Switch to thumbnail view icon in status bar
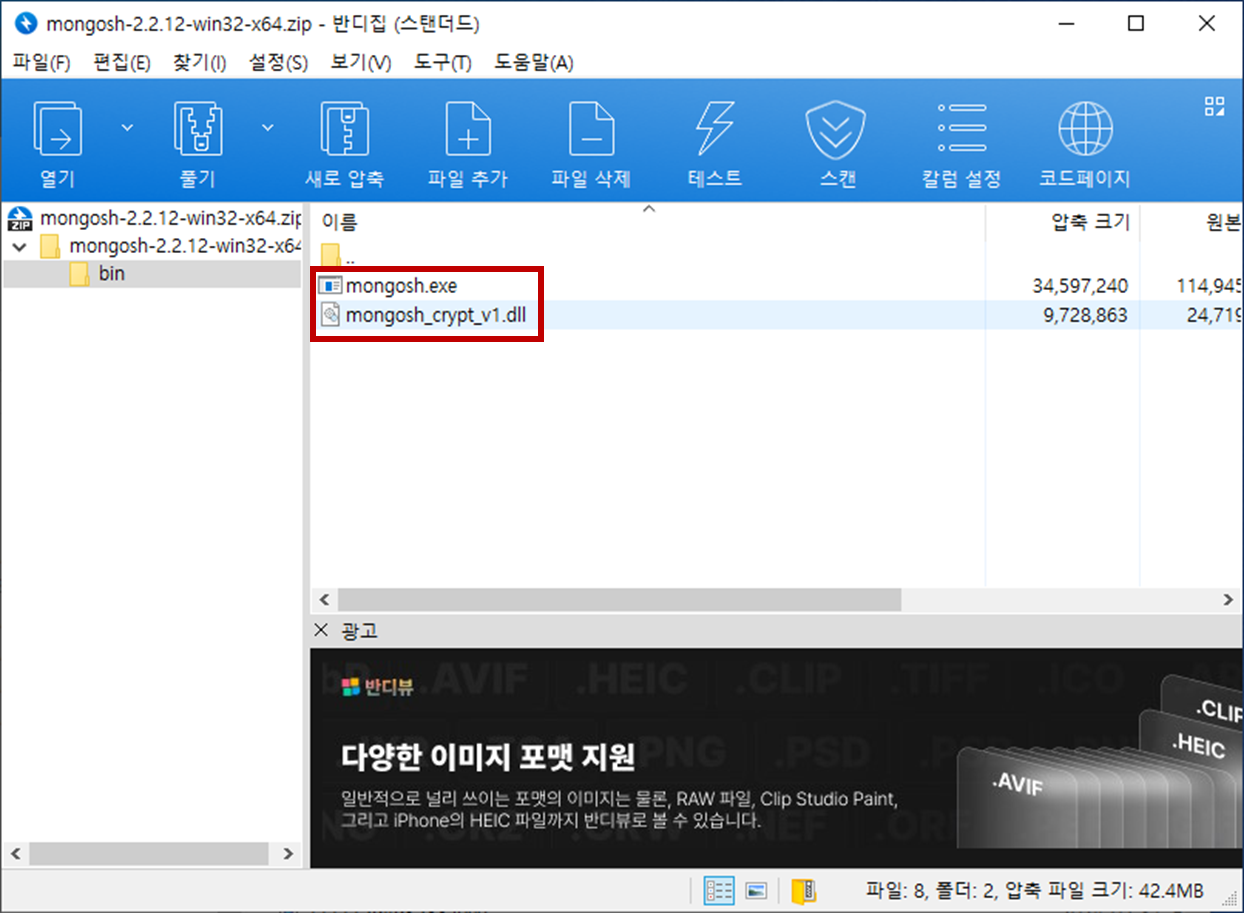 tap(756, 890)
